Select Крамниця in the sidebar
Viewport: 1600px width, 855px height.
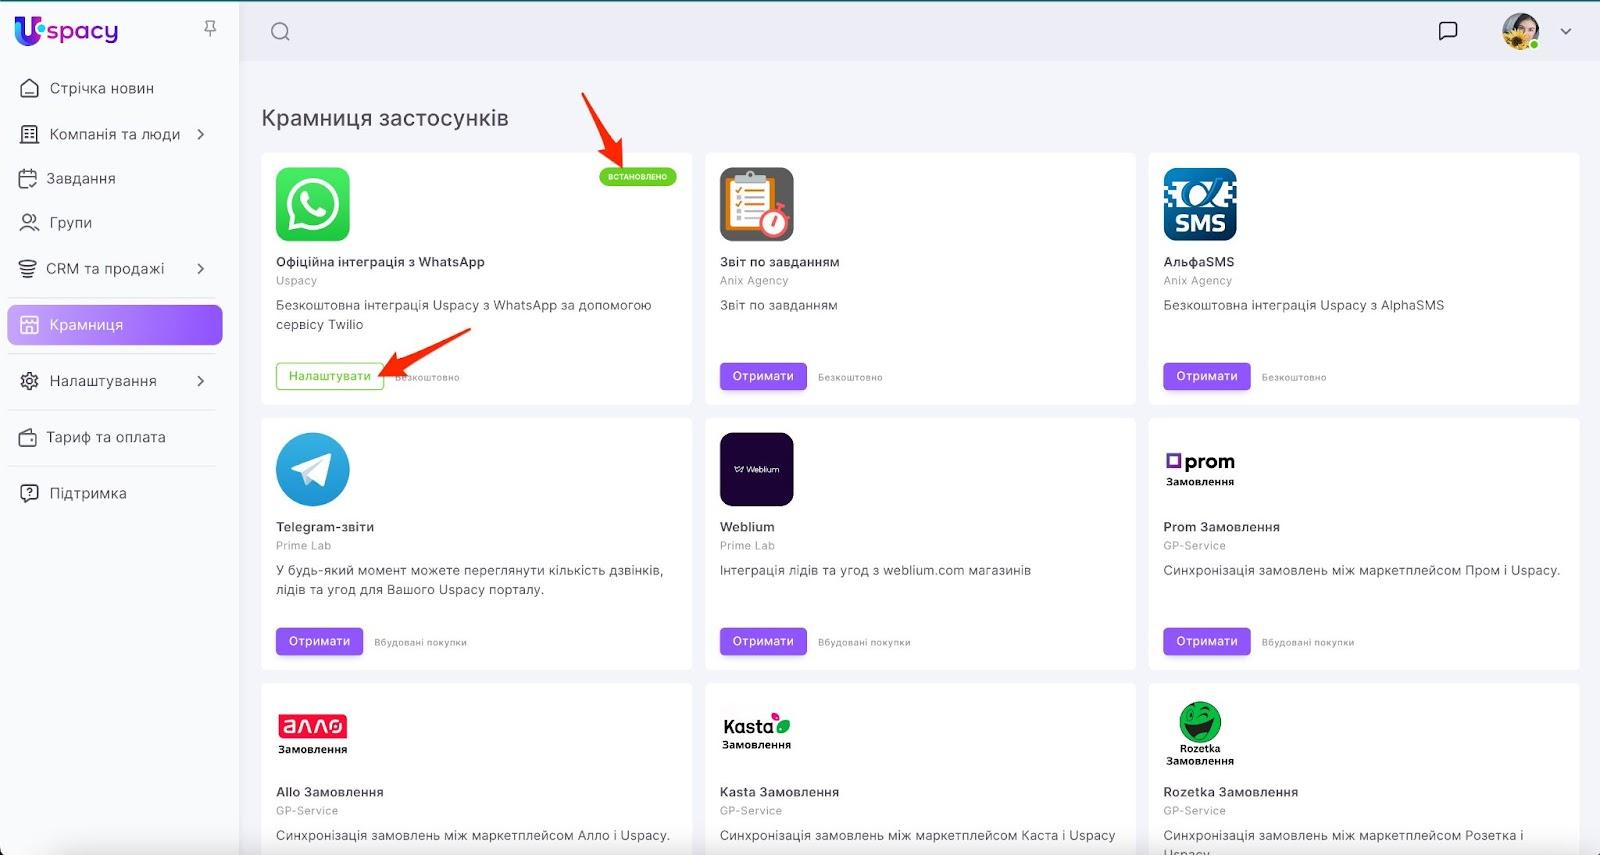114,325
